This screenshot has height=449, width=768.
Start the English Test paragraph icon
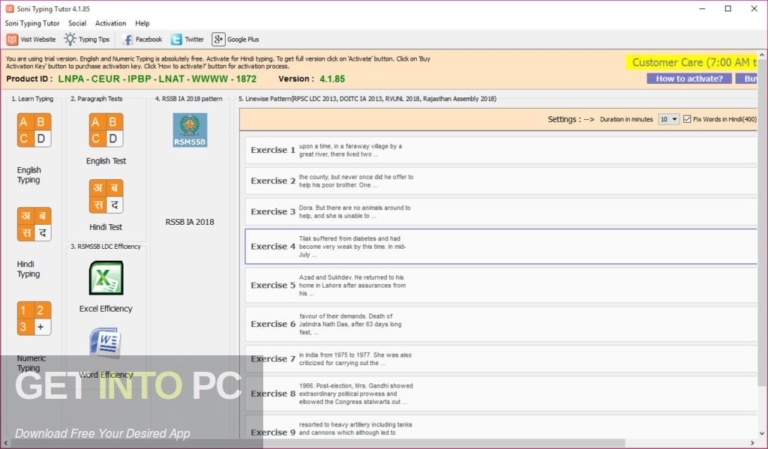tap(106, 130)
